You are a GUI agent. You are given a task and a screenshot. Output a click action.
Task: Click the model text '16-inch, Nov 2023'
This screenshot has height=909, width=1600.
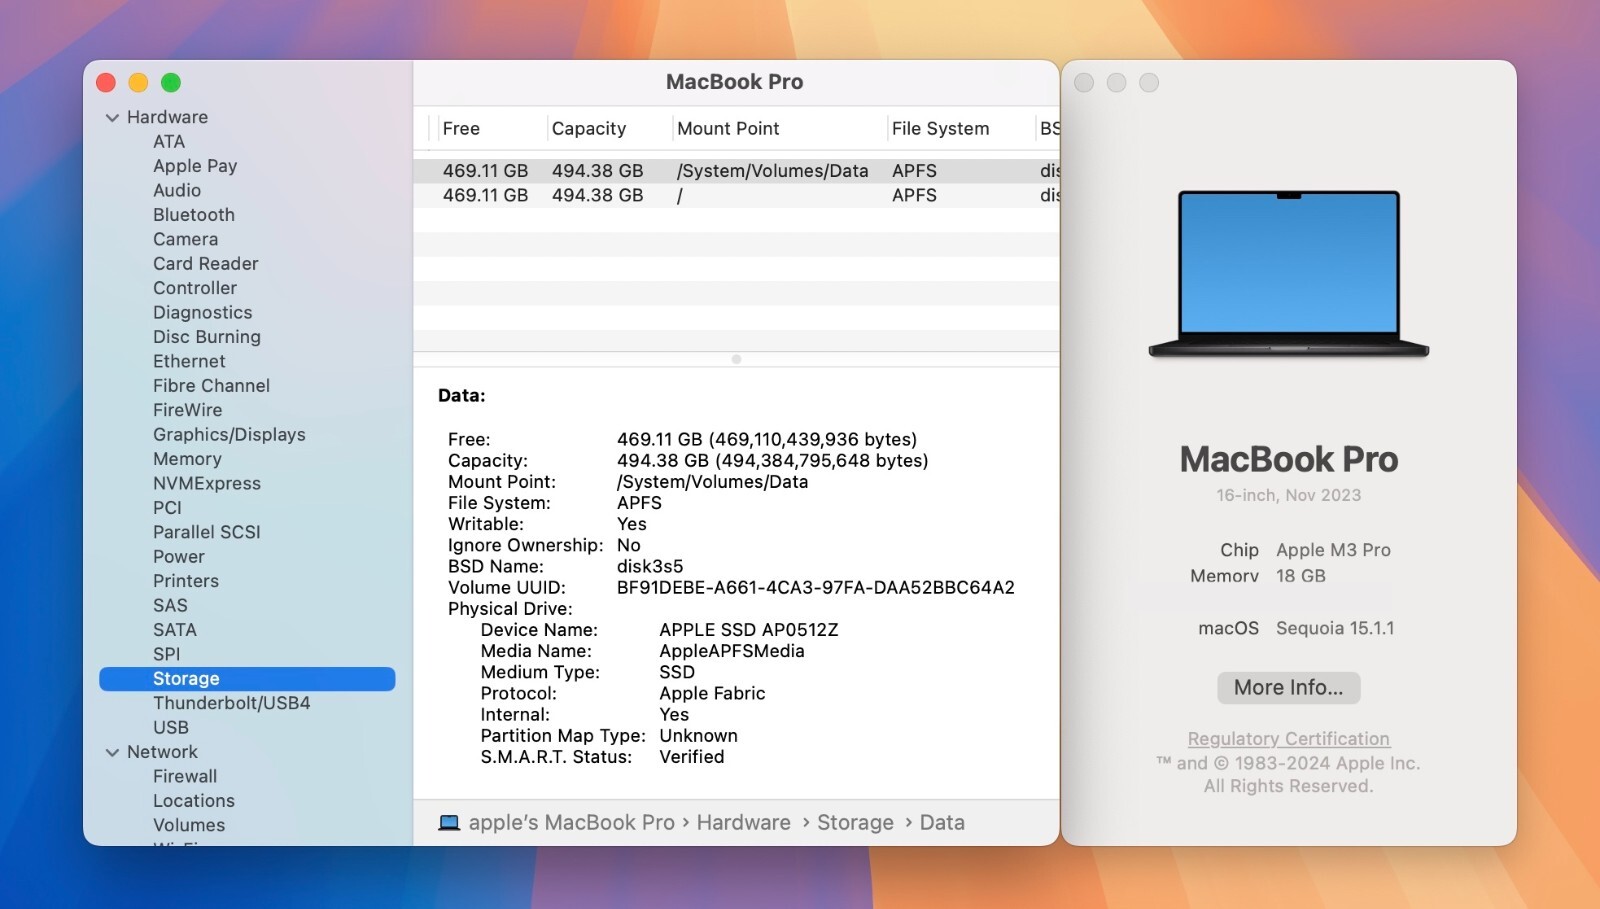coord(1288,495)
